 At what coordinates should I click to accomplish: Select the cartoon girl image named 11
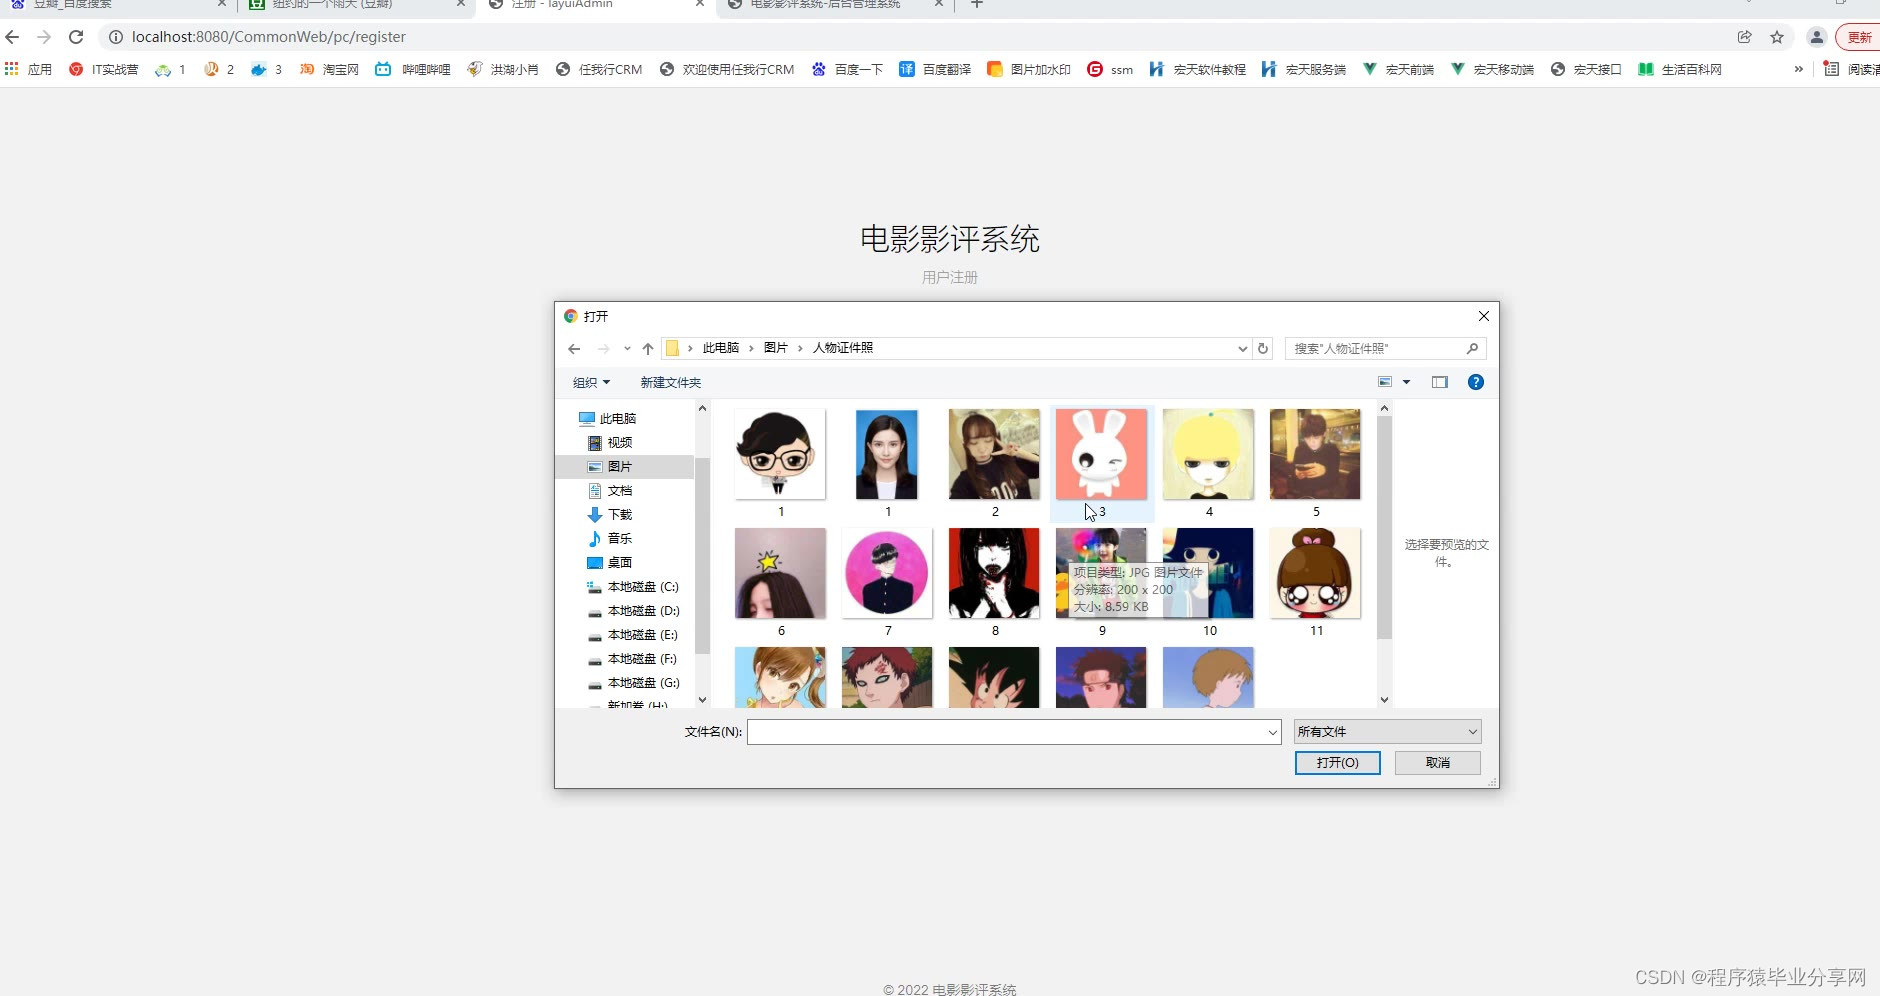click(1315, 573)
